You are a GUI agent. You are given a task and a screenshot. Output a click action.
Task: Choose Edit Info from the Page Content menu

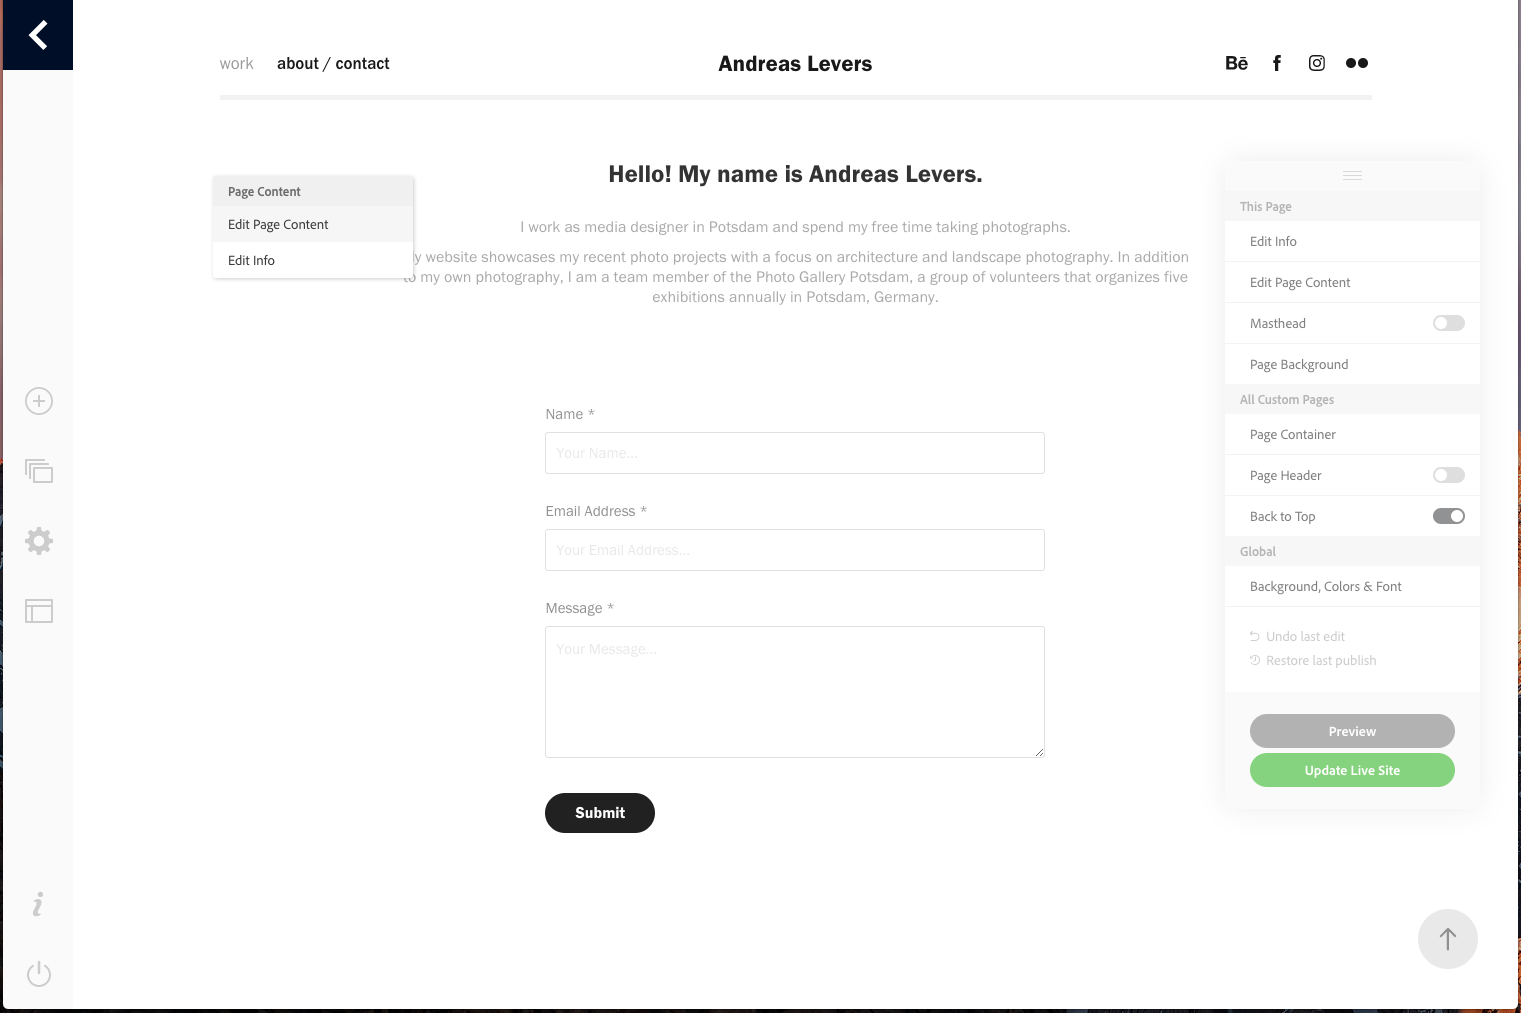point(251,260)
